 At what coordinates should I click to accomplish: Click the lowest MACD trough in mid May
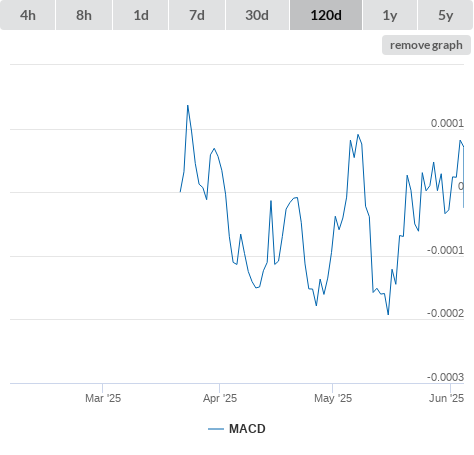point(388,314)
